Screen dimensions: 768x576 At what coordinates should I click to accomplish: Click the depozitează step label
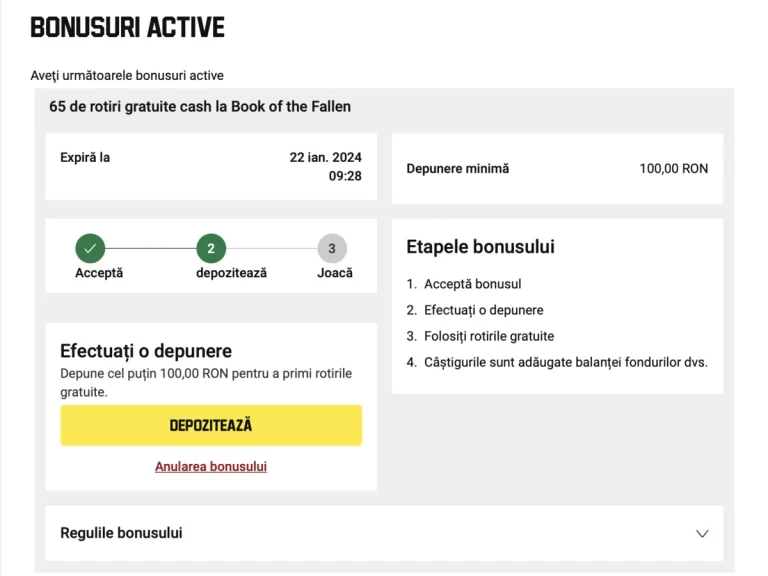[x=232, y=273]
